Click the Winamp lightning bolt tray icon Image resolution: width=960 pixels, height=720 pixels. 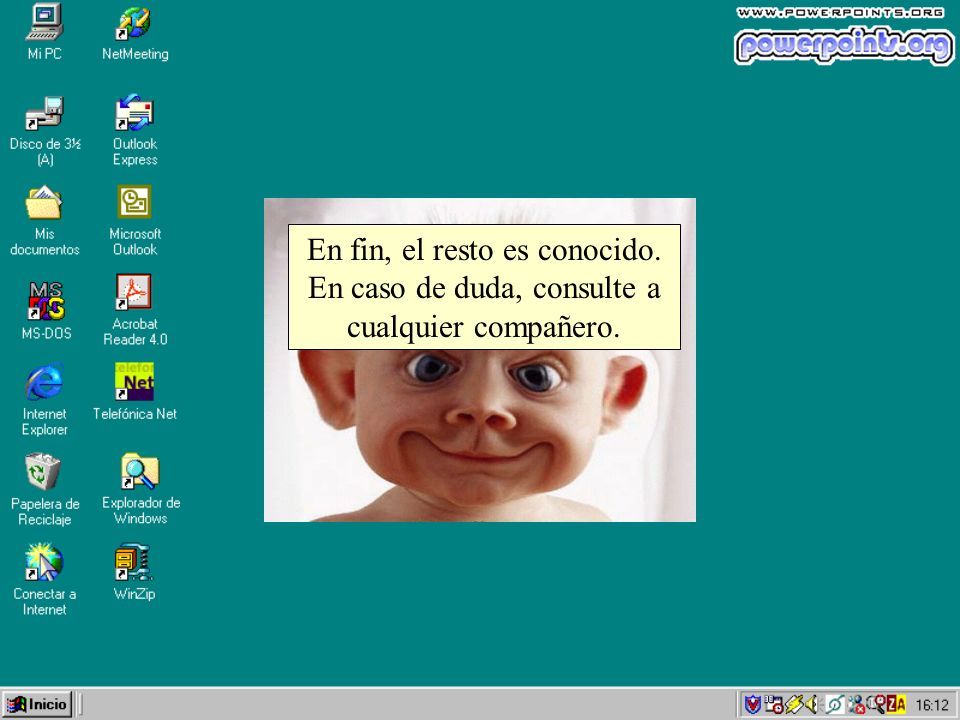pyautogui.click(x=794, y=705)
